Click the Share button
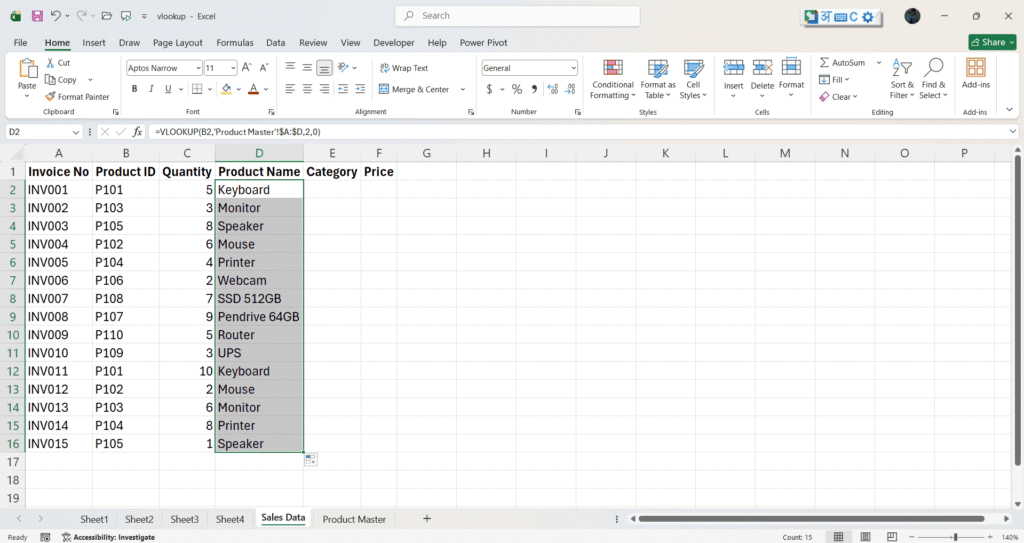 pos(992,42)
